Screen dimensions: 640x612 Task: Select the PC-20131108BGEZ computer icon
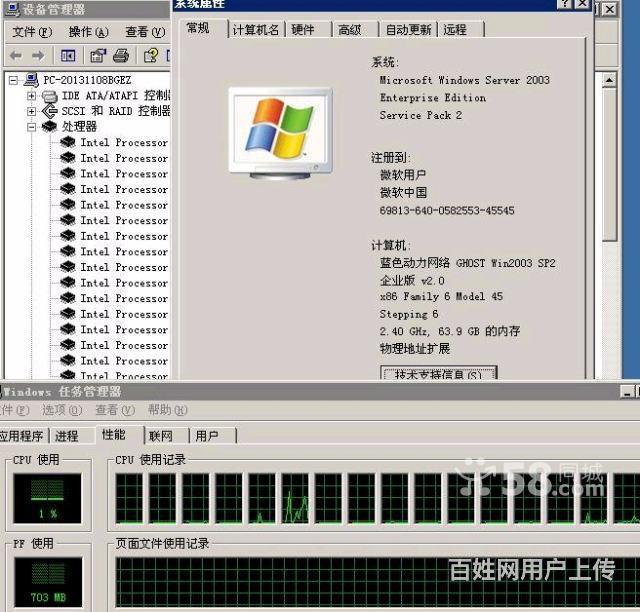click(31, 80)
